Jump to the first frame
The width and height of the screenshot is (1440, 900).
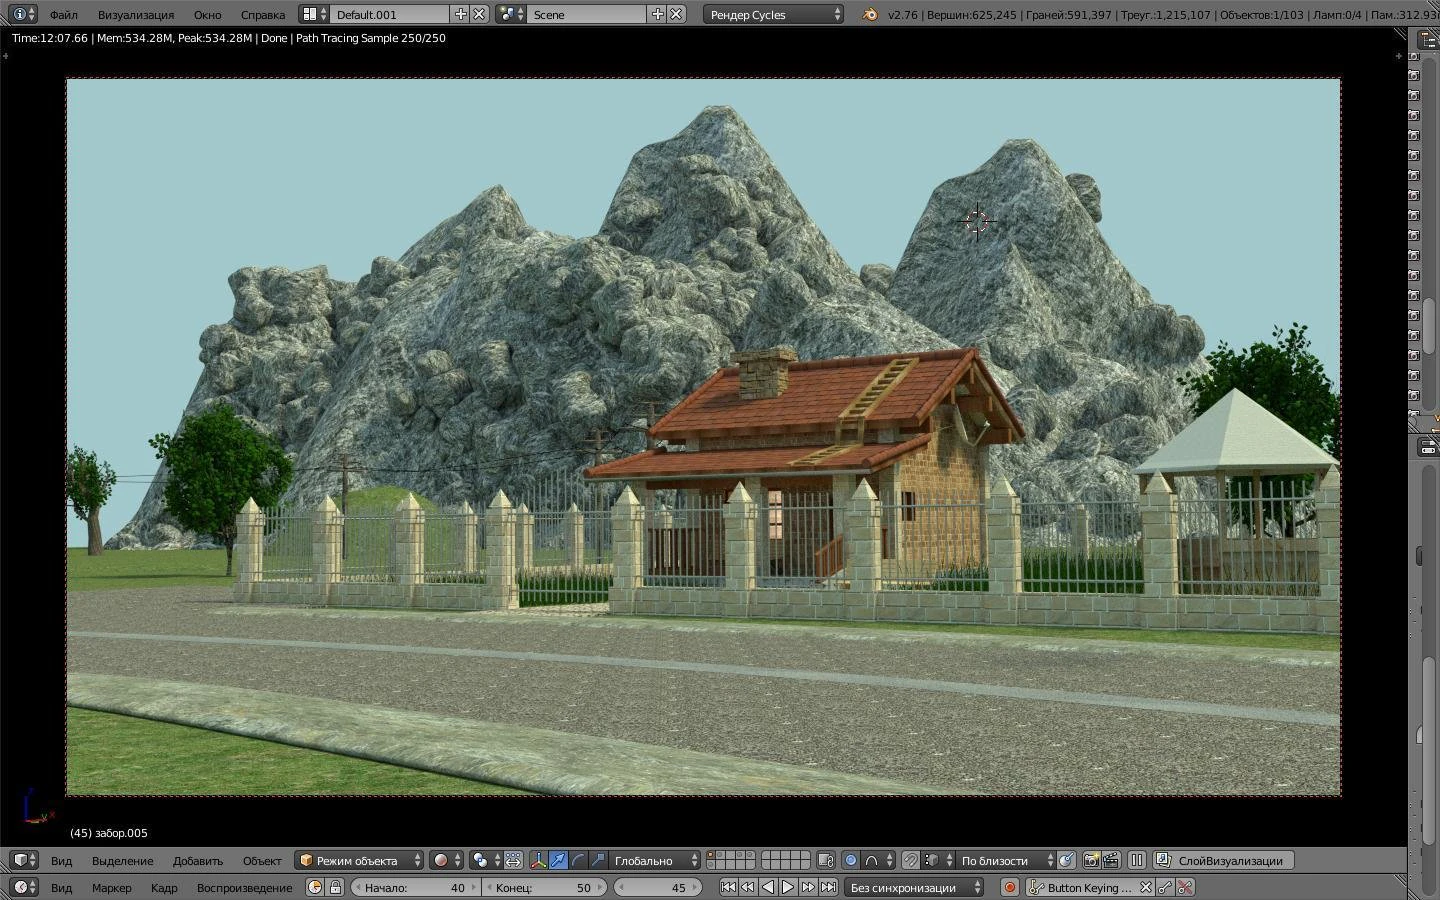click(x=728, y=887)
